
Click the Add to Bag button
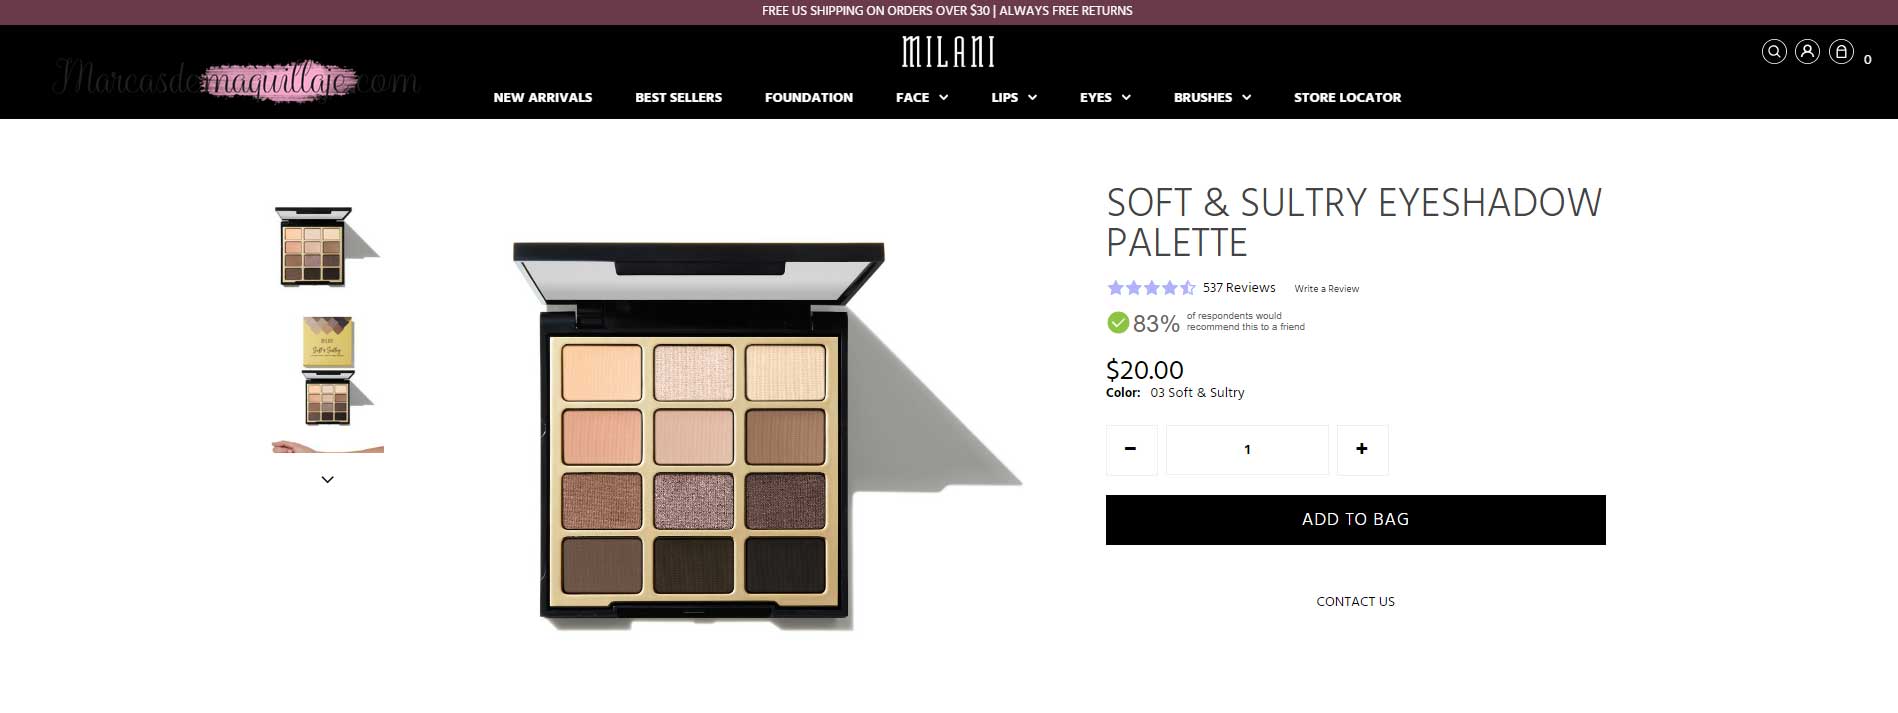[1355, 520]
